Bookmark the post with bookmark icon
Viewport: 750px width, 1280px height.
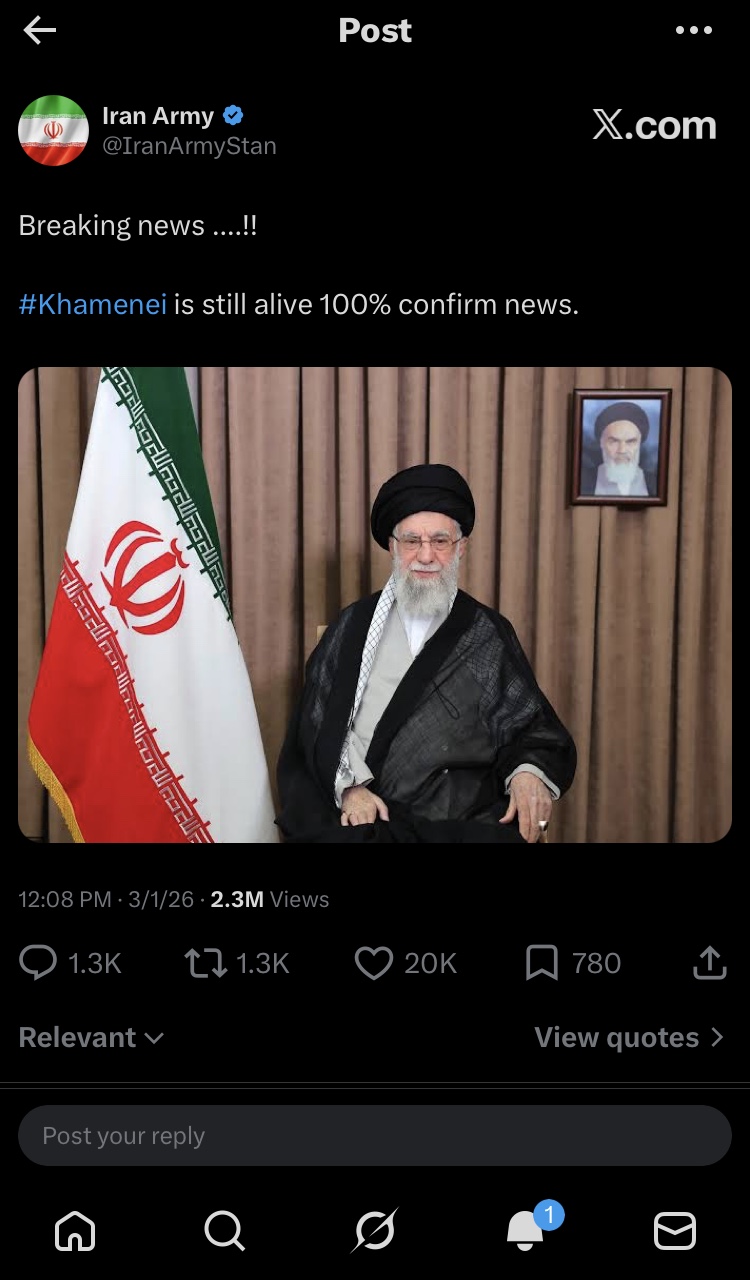(541, 963)
